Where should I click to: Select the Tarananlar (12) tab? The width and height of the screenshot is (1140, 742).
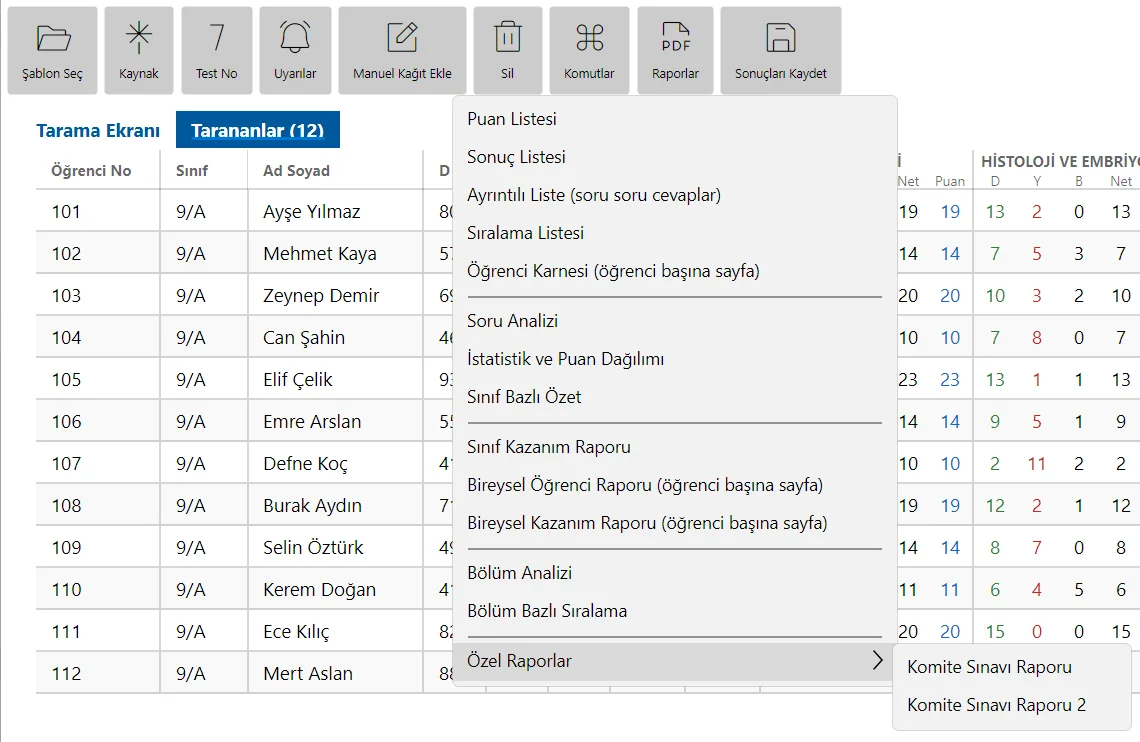258,130
